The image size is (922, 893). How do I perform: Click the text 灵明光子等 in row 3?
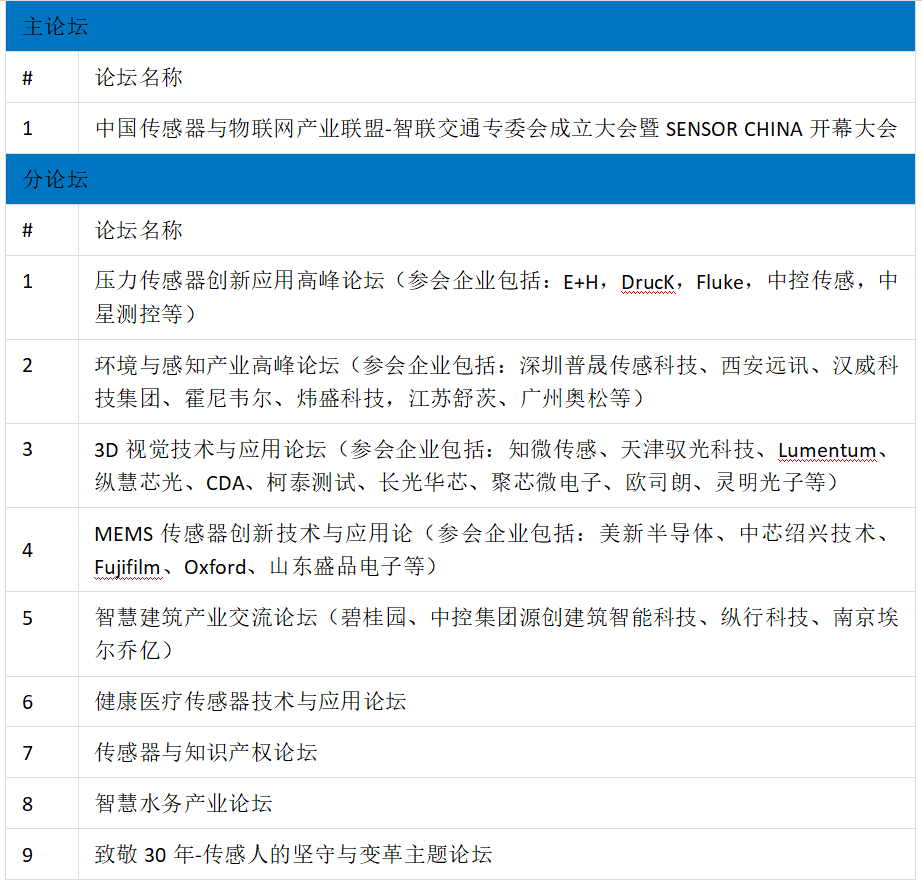[770, 483]
